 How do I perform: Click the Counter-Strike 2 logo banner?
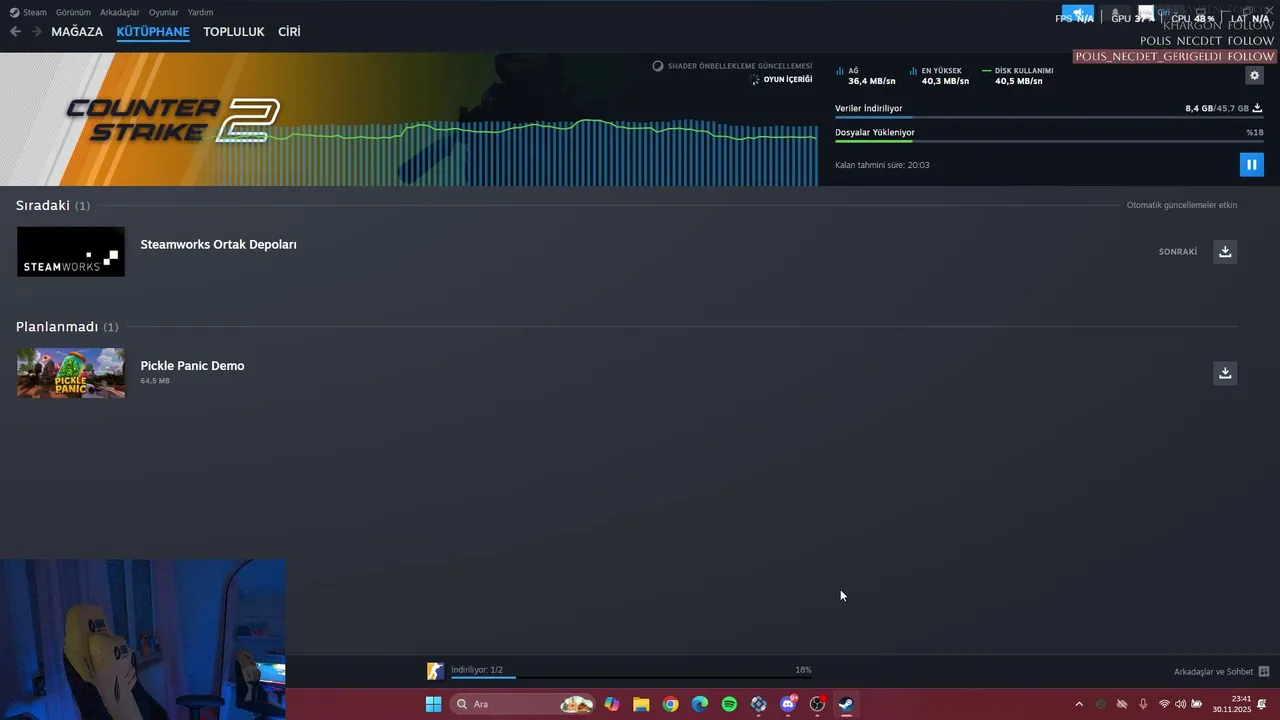172,120
